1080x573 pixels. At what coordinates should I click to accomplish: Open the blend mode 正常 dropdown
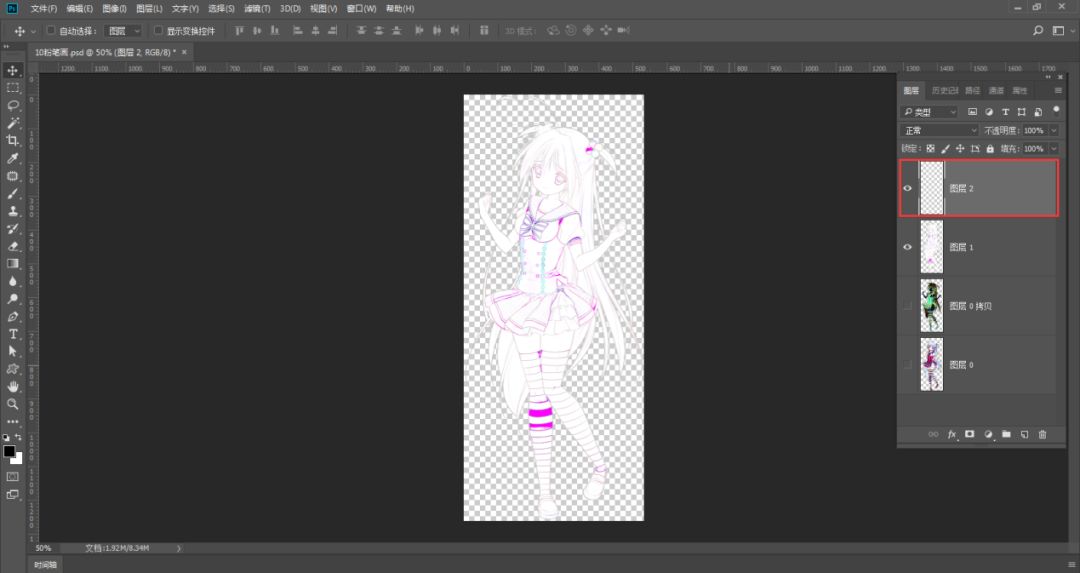(x=940, y=131)
